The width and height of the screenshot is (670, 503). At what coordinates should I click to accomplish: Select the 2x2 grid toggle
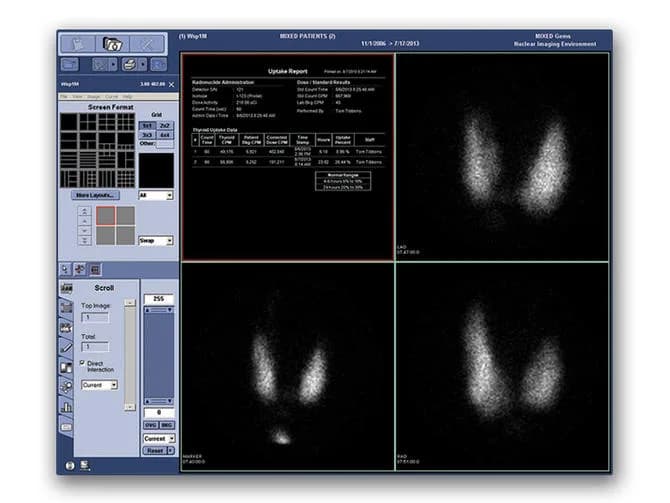click(x=165, y=126)
